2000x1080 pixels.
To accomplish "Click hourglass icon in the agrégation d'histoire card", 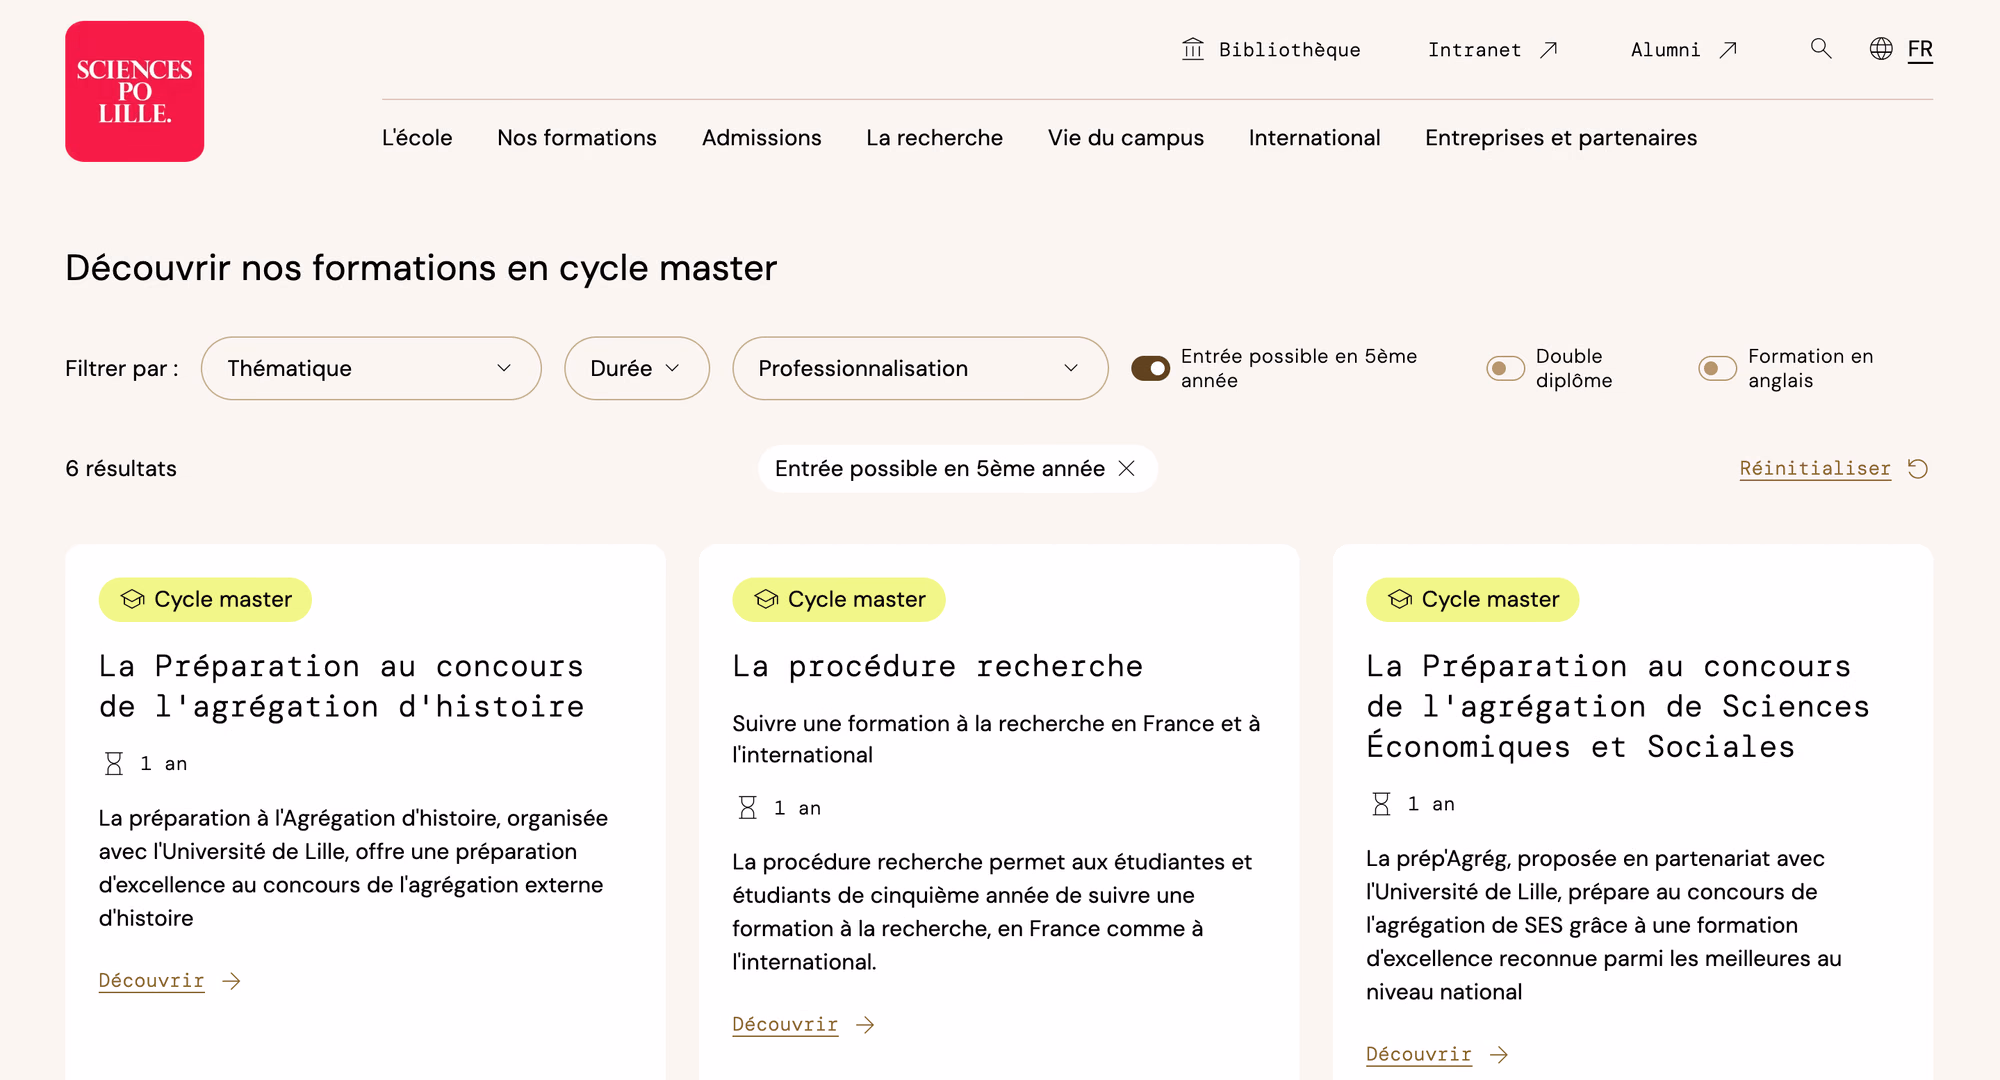I will [x=114, y=764].
